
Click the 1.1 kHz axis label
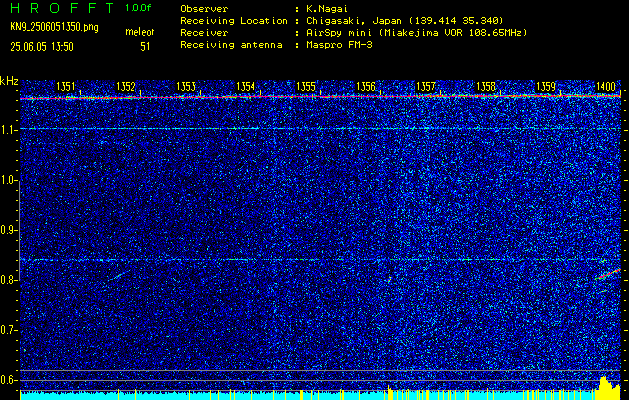pyautogui.click(x=8, y=130)
